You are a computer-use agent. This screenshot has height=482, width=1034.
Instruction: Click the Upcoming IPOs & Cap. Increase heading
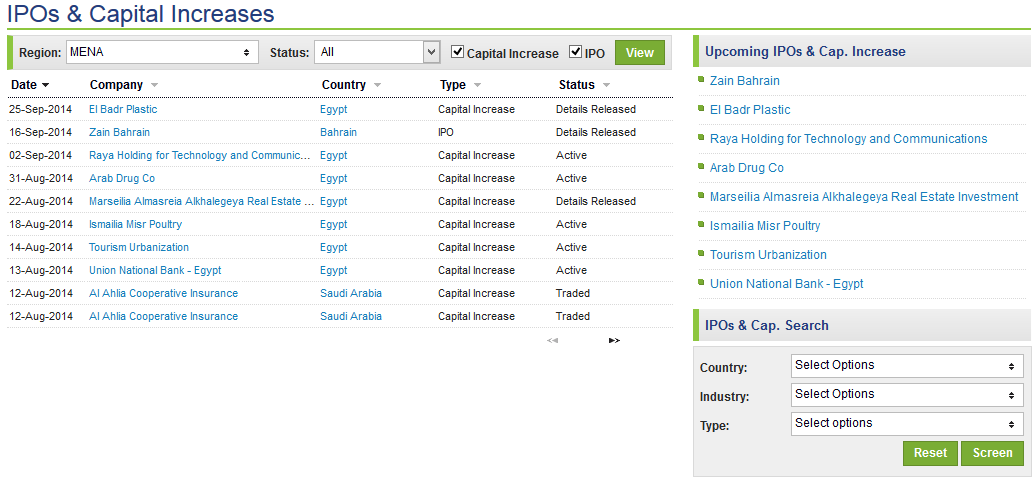click(805, 51)
